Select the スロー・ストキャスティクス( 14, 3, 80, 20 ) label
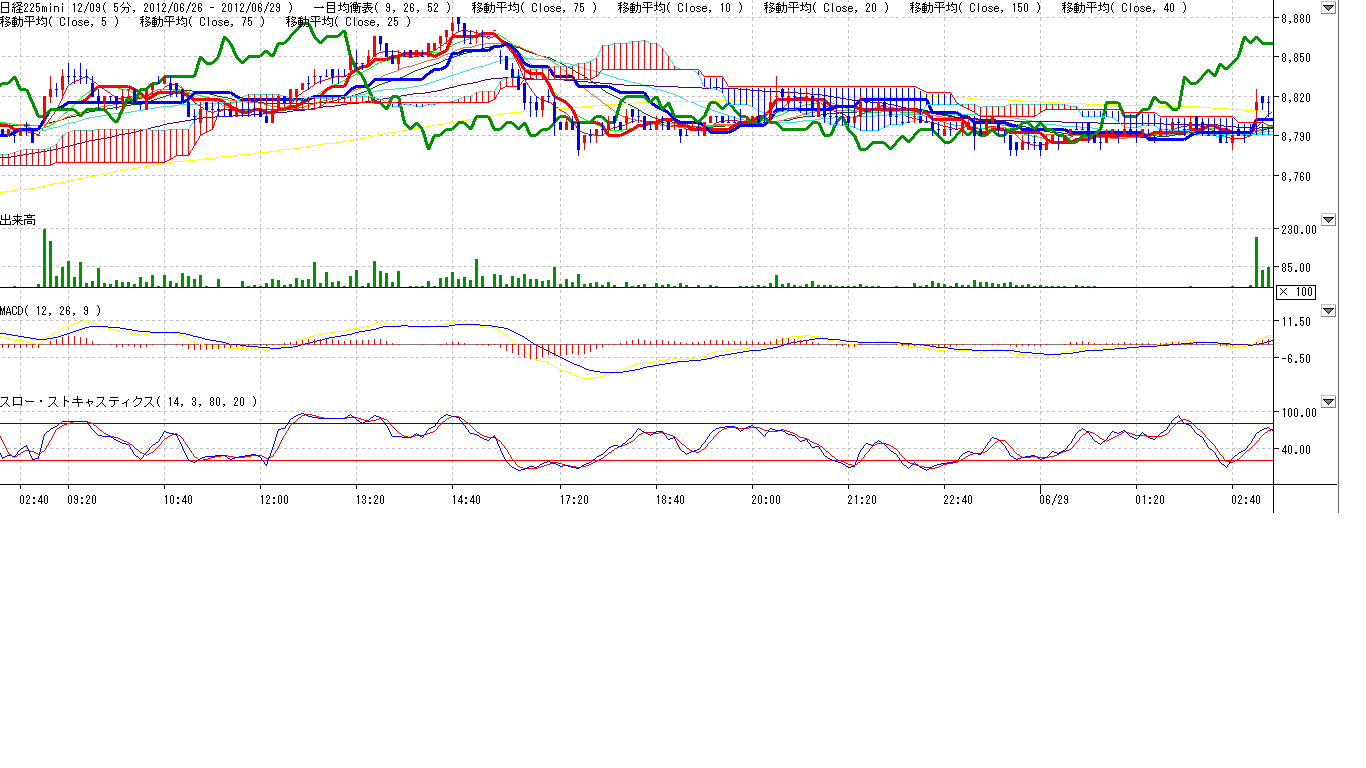1366x768 pixels. click(x=129, y=401)
